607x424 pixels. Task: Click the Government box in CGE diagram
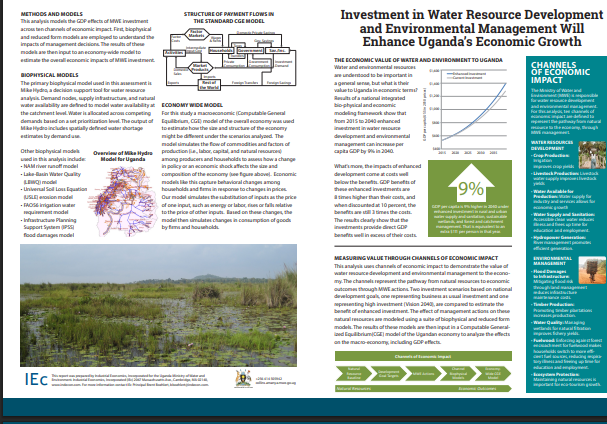[250, 50]
